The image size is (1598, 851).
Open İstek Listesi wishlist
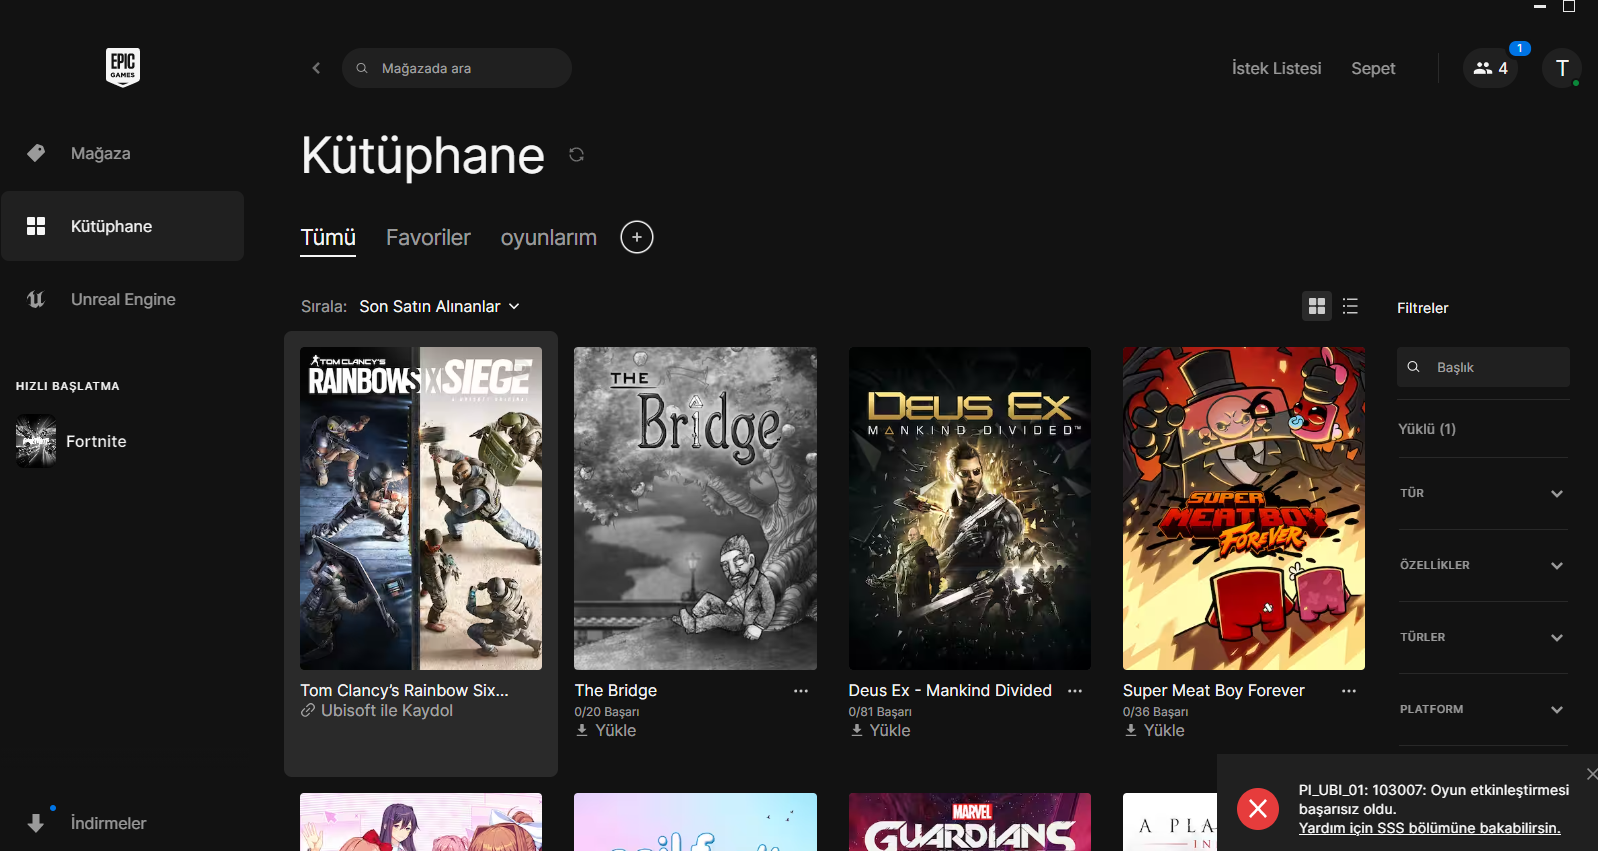coord(1276,68)
